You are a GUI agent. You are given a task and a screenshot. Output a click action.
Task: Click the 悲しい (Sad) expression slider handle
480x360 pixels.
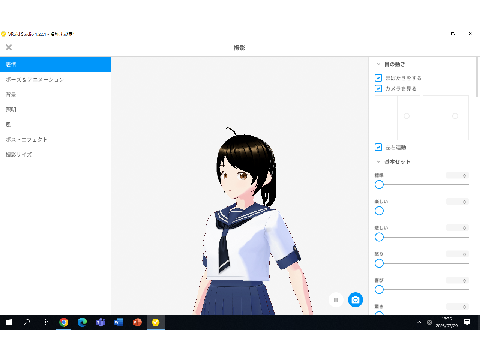[379, 237]
